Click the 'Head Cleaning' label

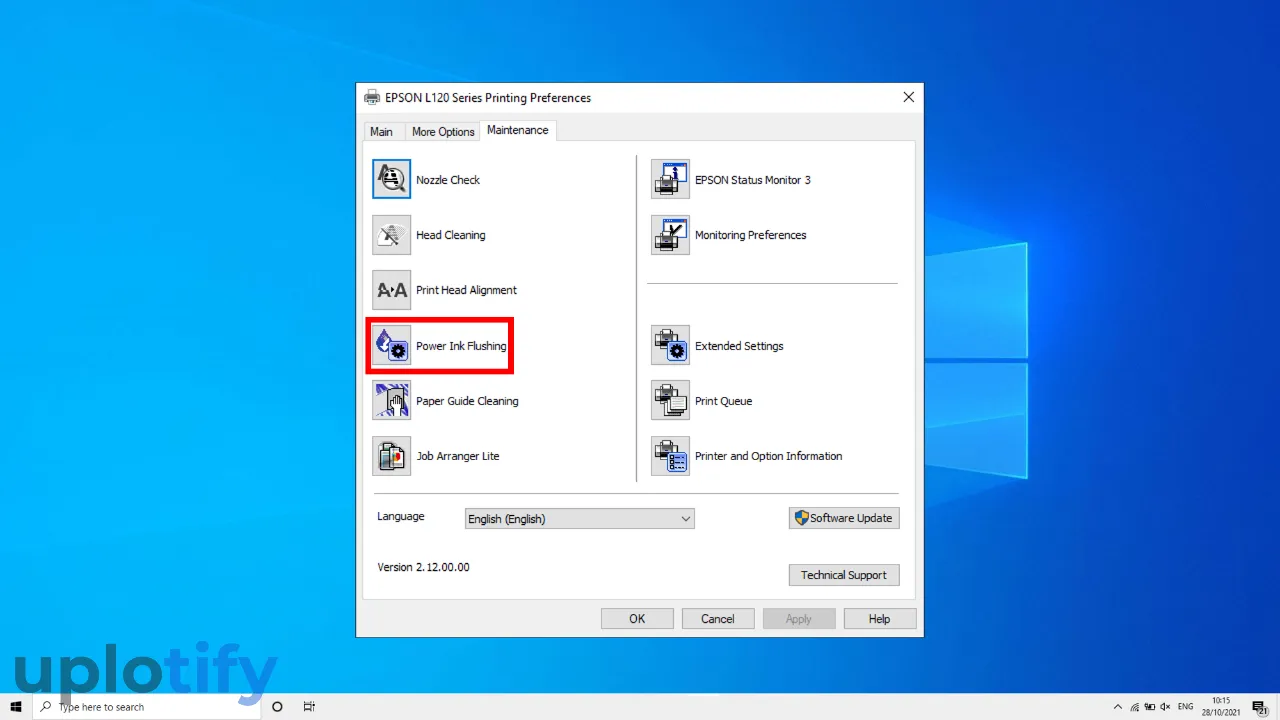tap(451, 235)
